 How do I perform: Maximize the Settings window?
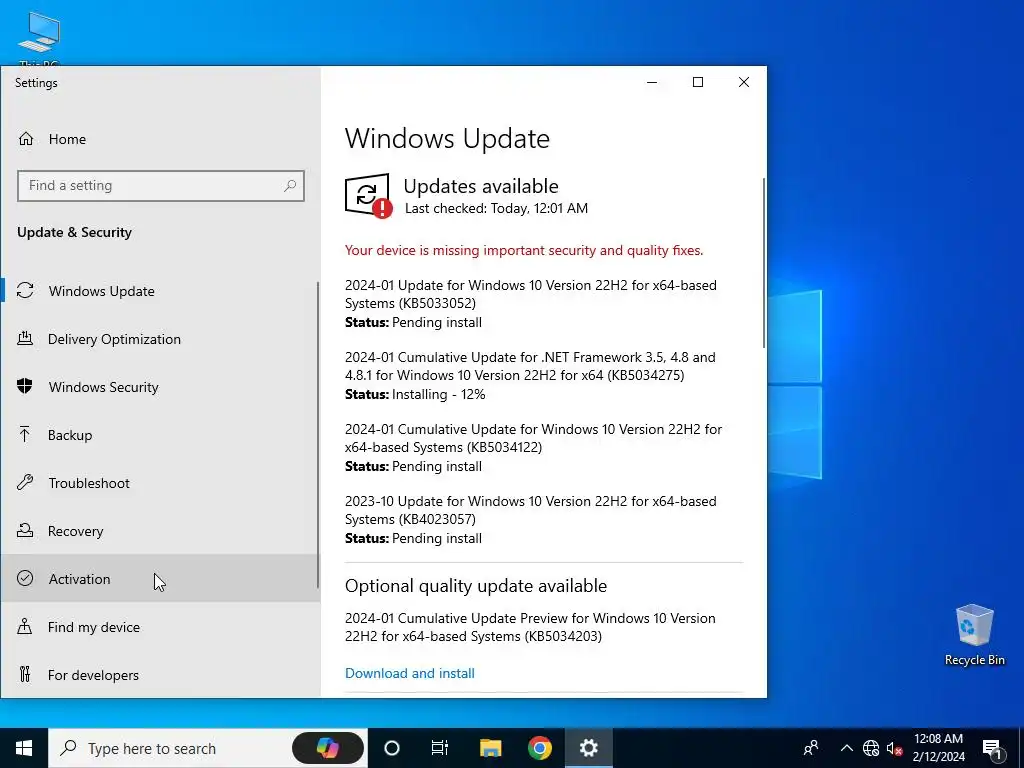tap(697, 82)
